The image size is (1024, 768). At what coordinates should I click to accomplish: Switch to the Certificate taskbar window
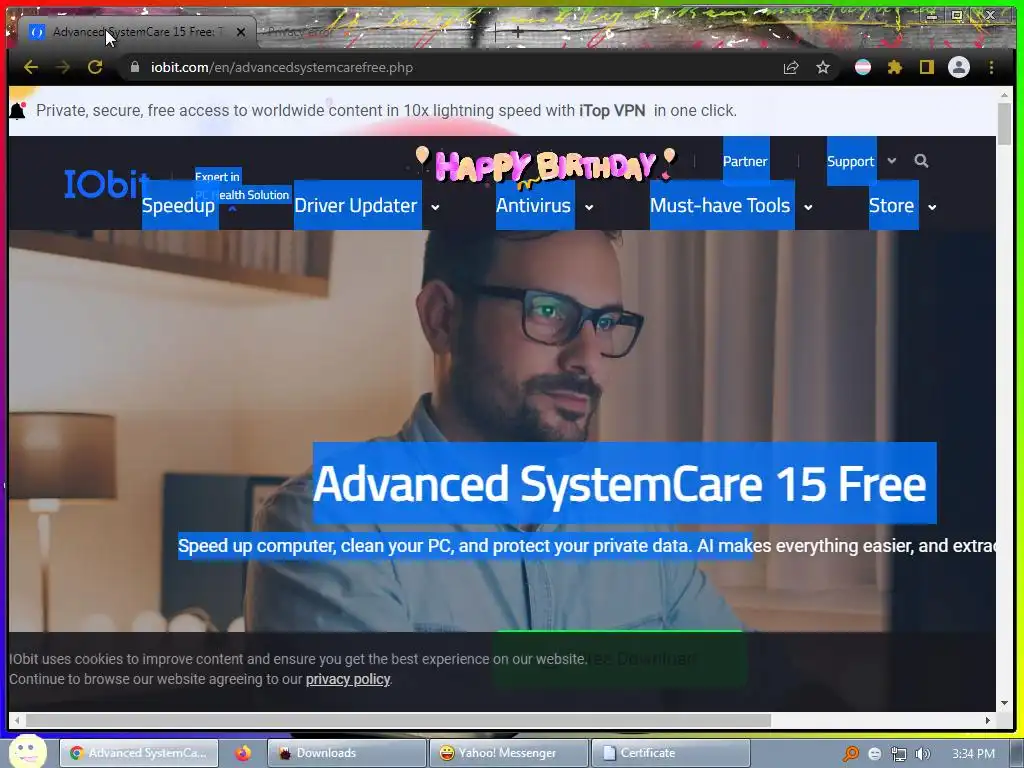point(671,753)
